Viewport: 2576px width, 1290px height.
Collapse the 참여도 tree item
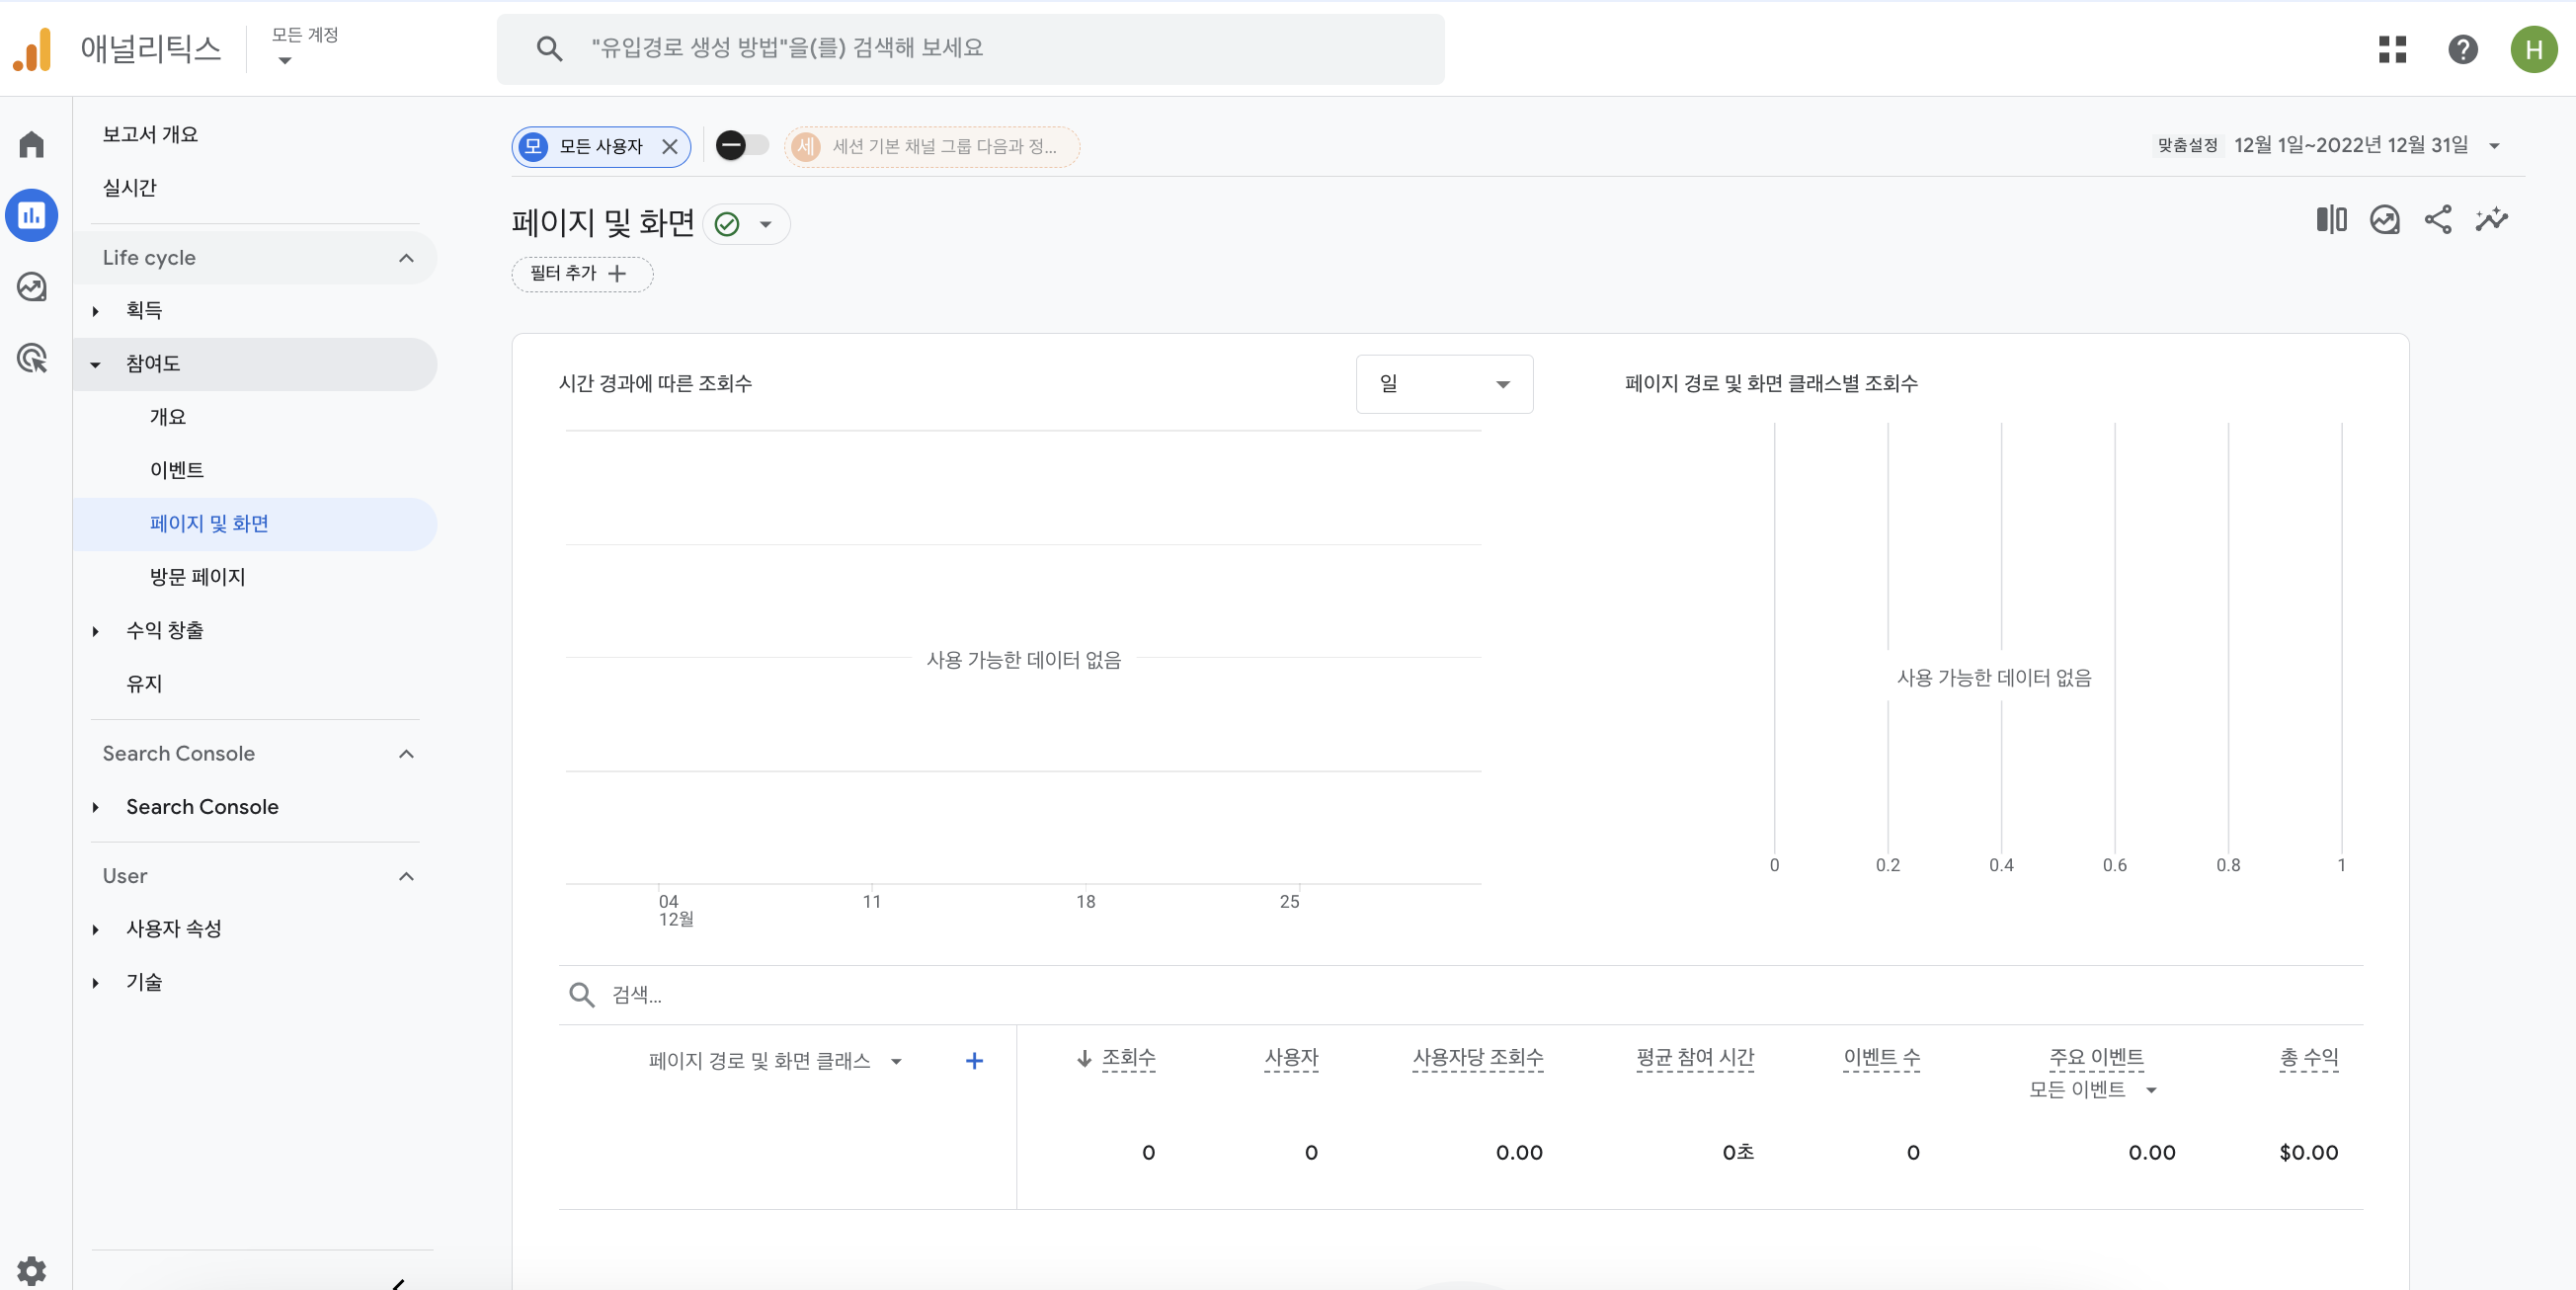click(96, 365)
